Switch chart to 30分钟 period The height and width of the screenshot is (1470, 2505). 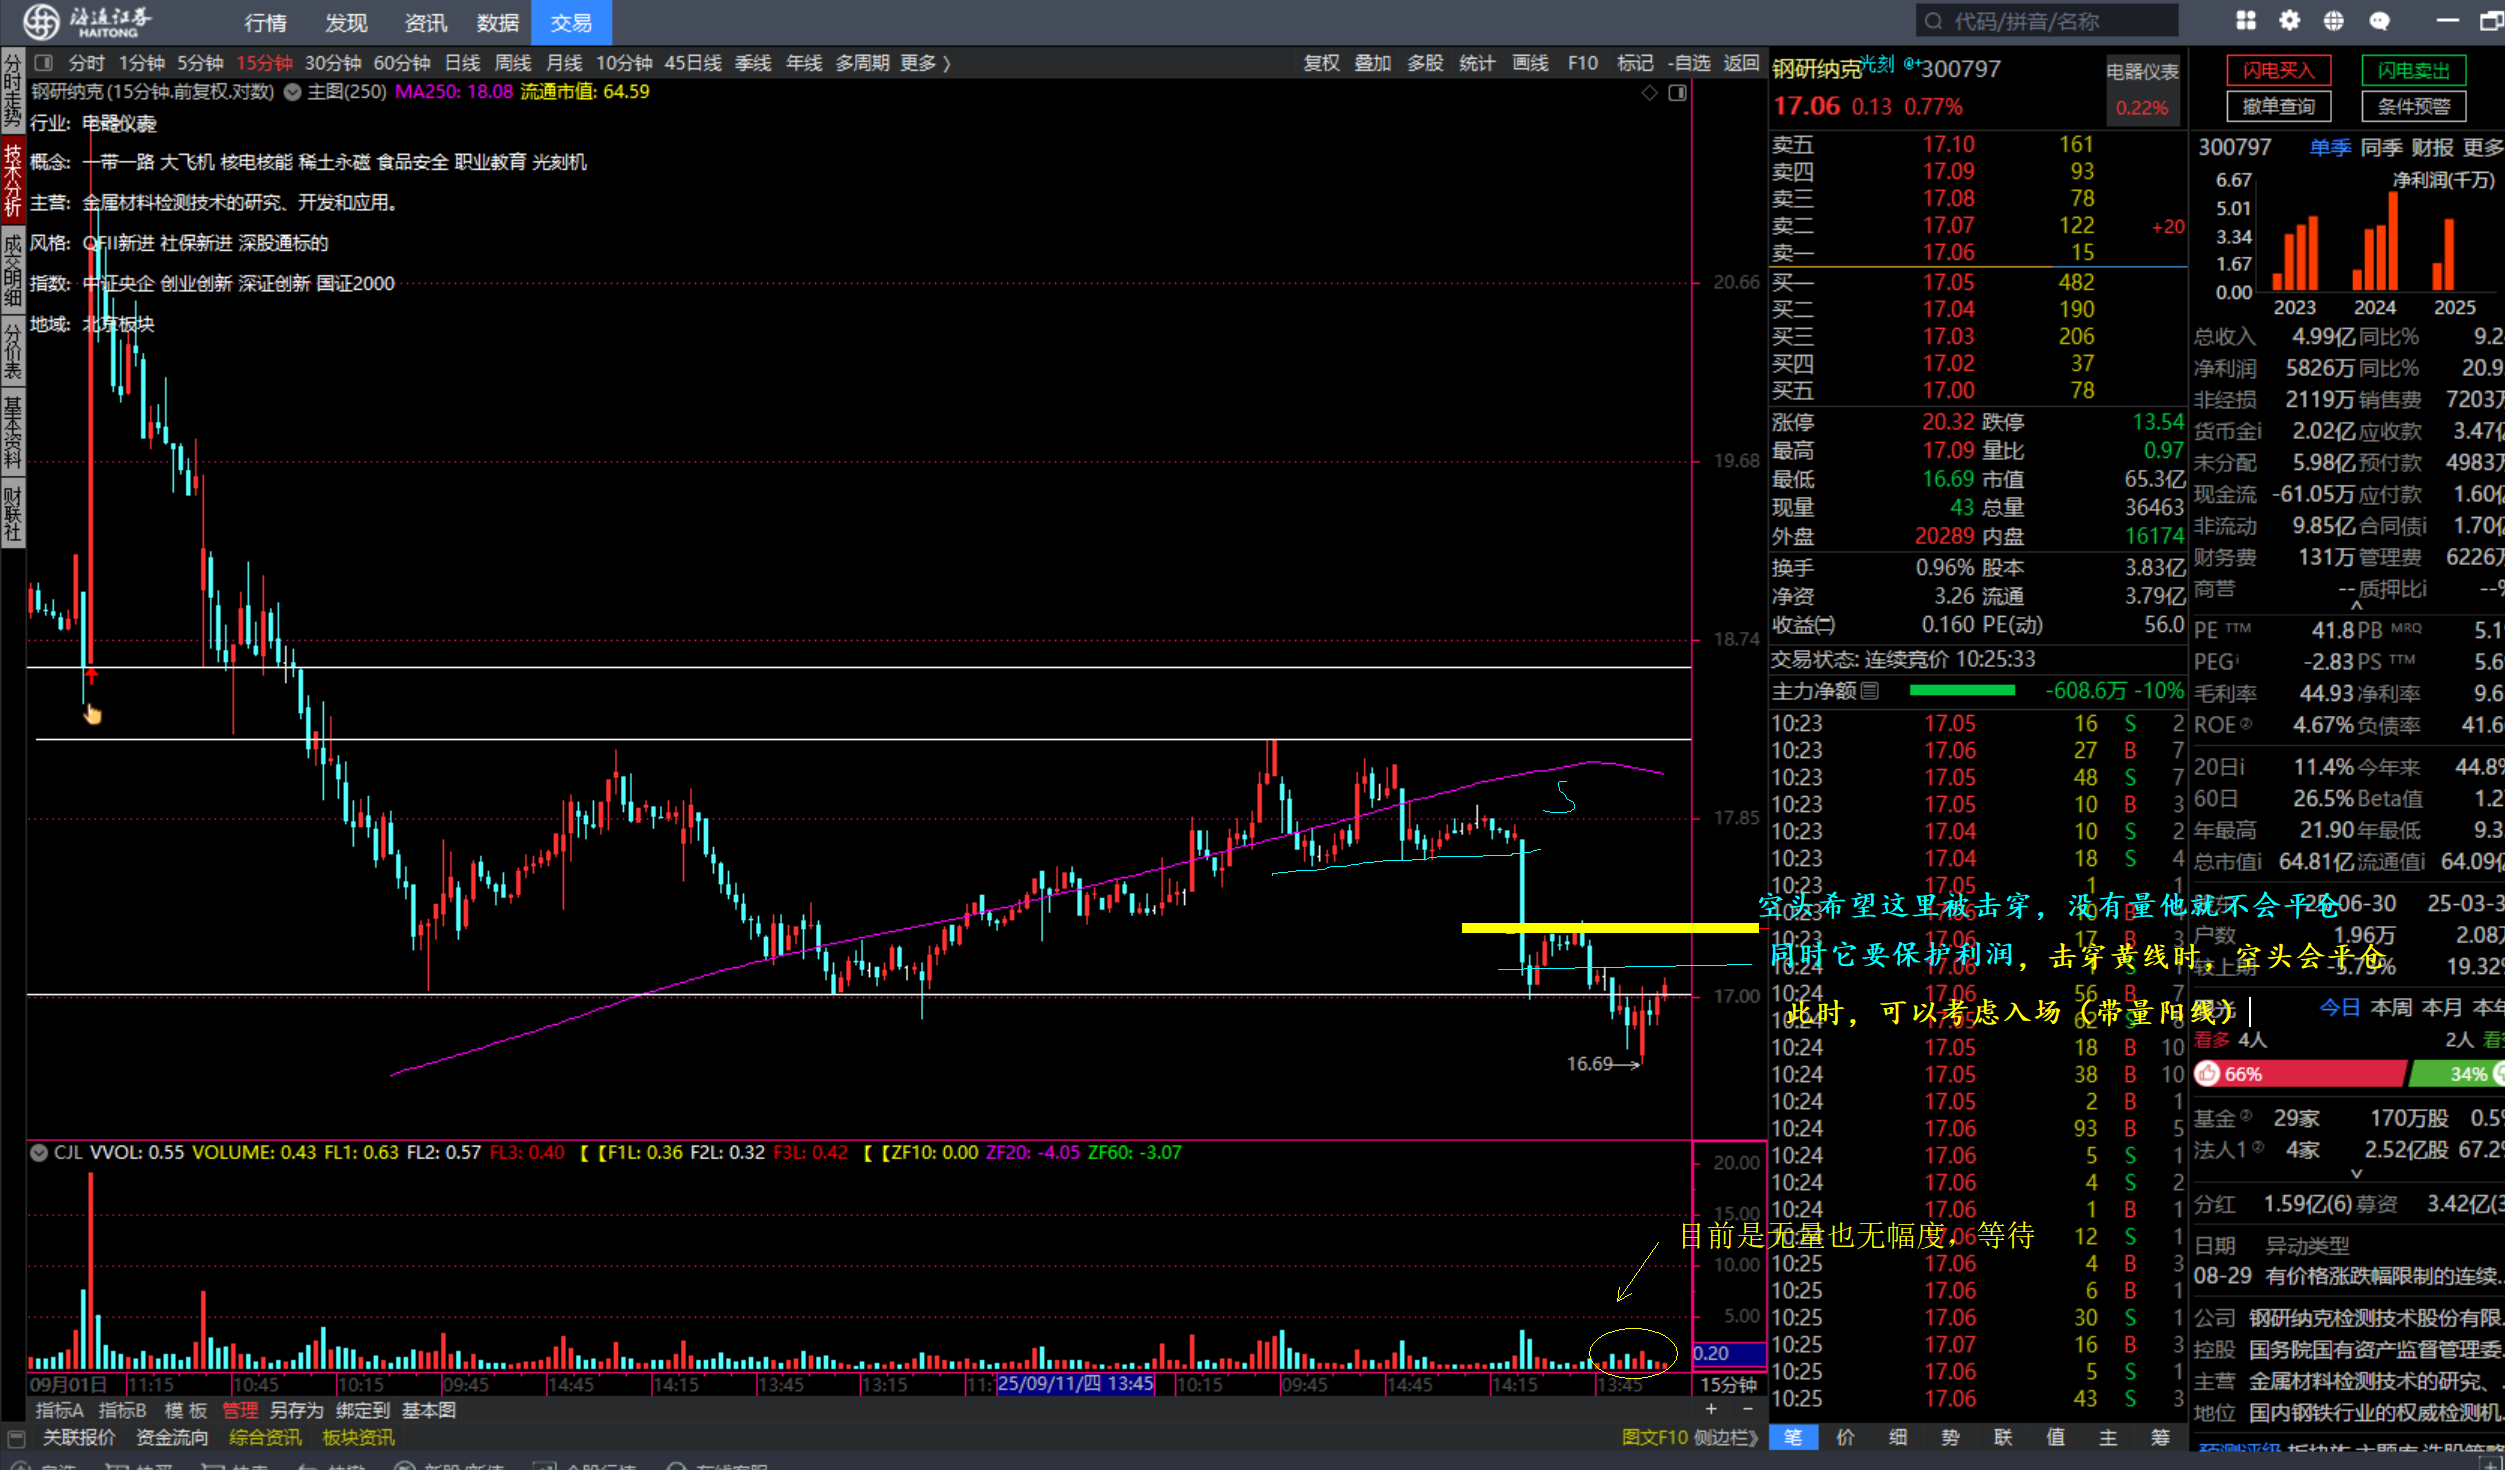click(x=332, y=63)
